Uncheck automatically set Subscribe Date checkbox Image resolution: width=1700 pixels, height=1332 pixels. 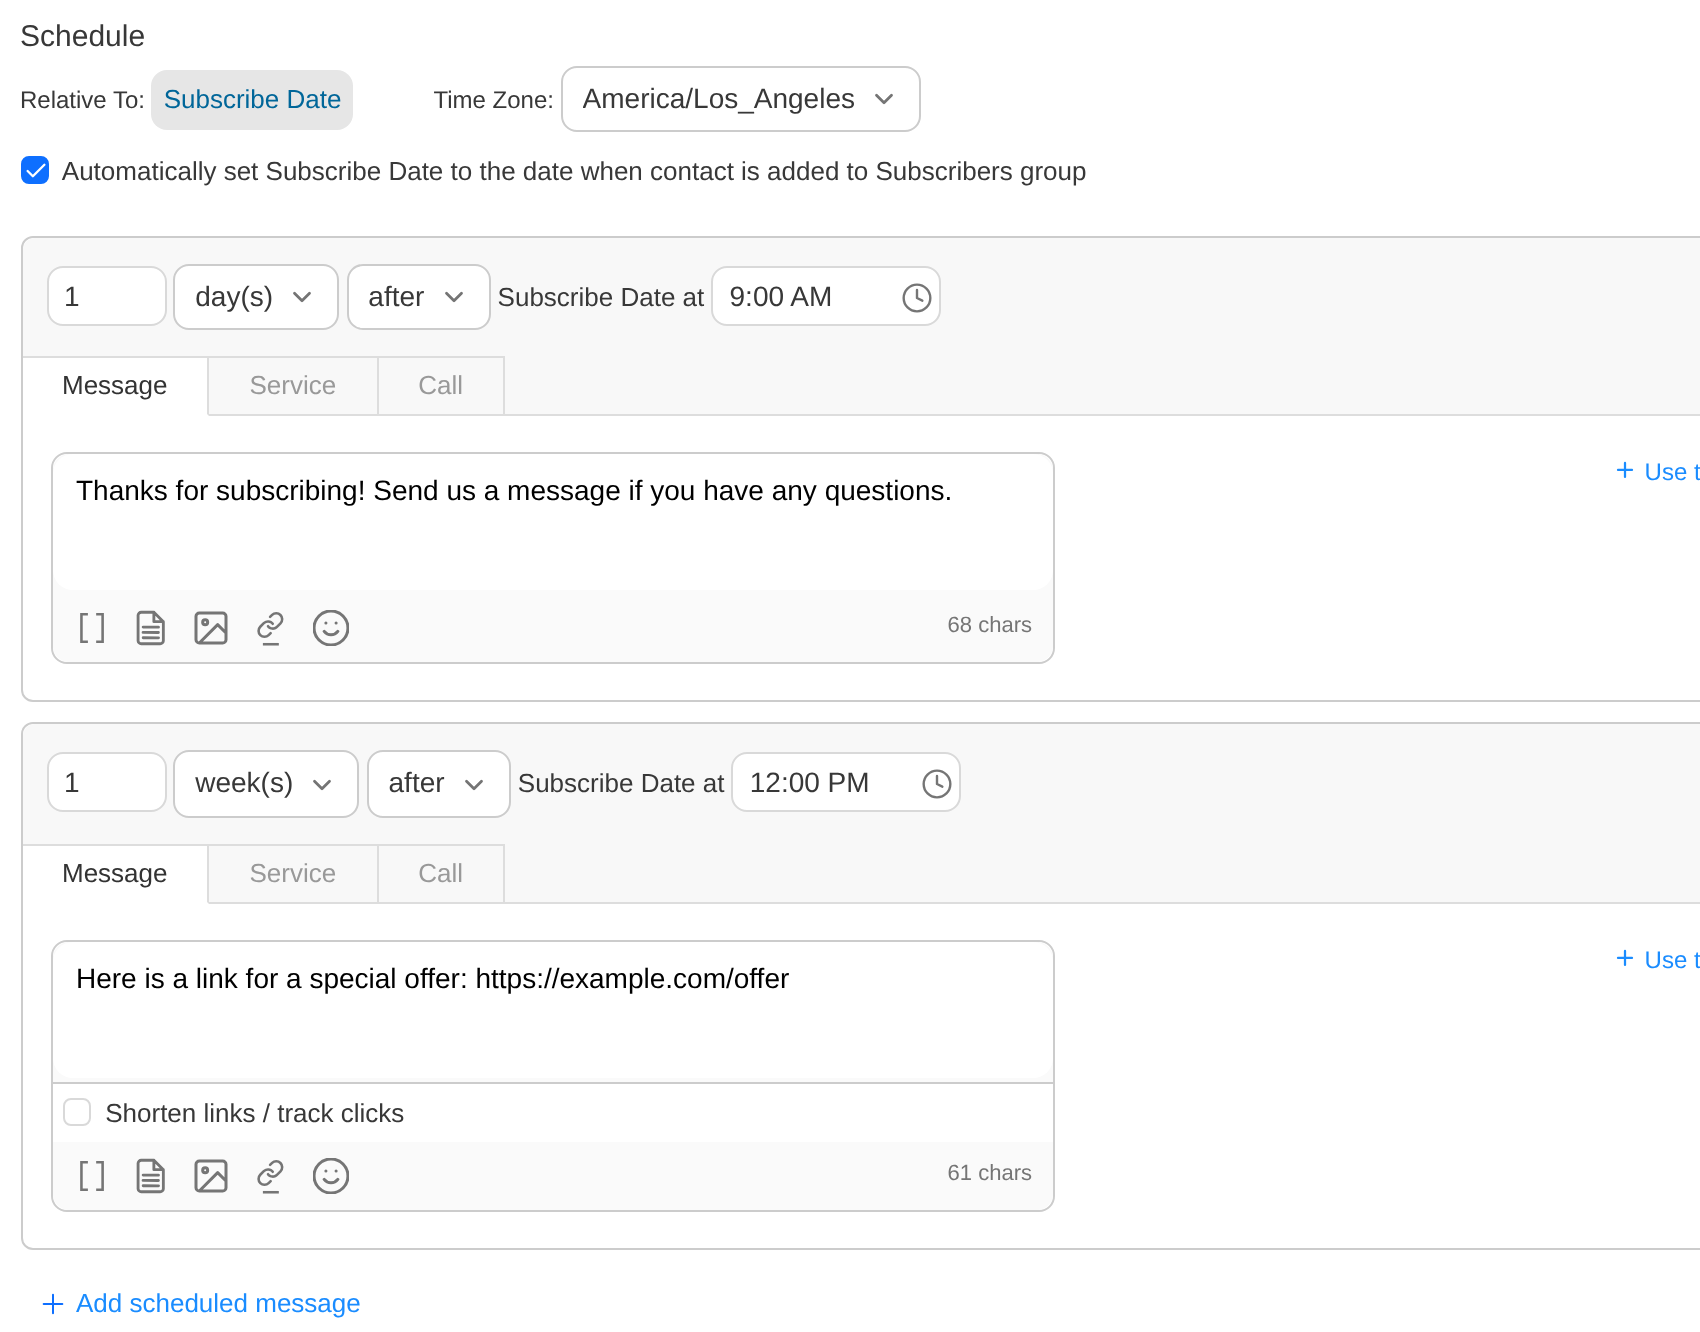(x=35, y=171)
